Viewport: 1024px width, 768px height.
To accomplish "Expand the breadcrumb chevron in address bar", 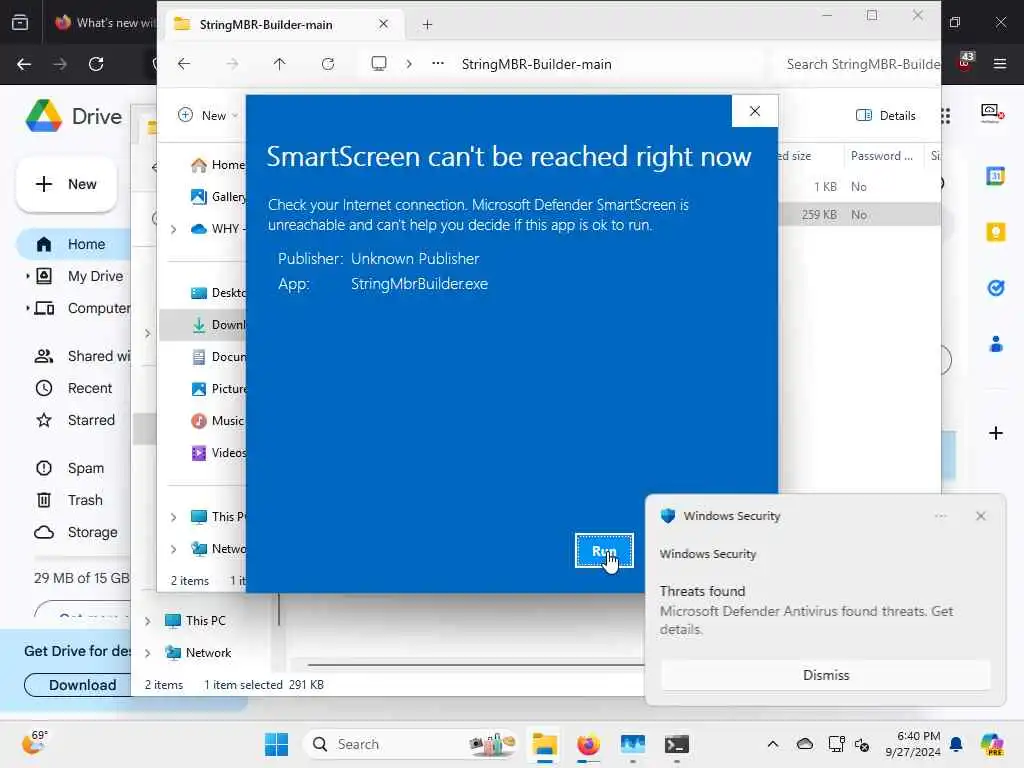I will [x=409, y=64].
